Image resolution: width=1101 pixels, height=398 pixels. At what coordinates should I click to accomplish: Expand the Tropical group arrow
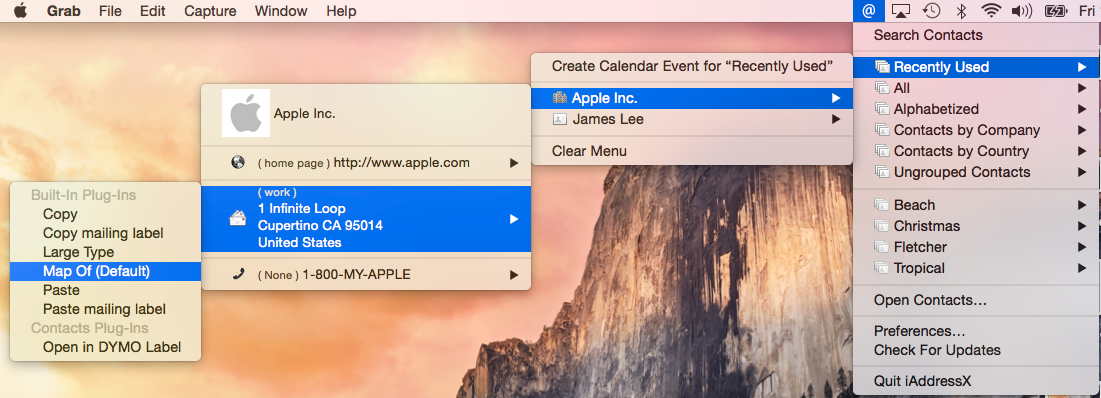(x=1081, y=268)
